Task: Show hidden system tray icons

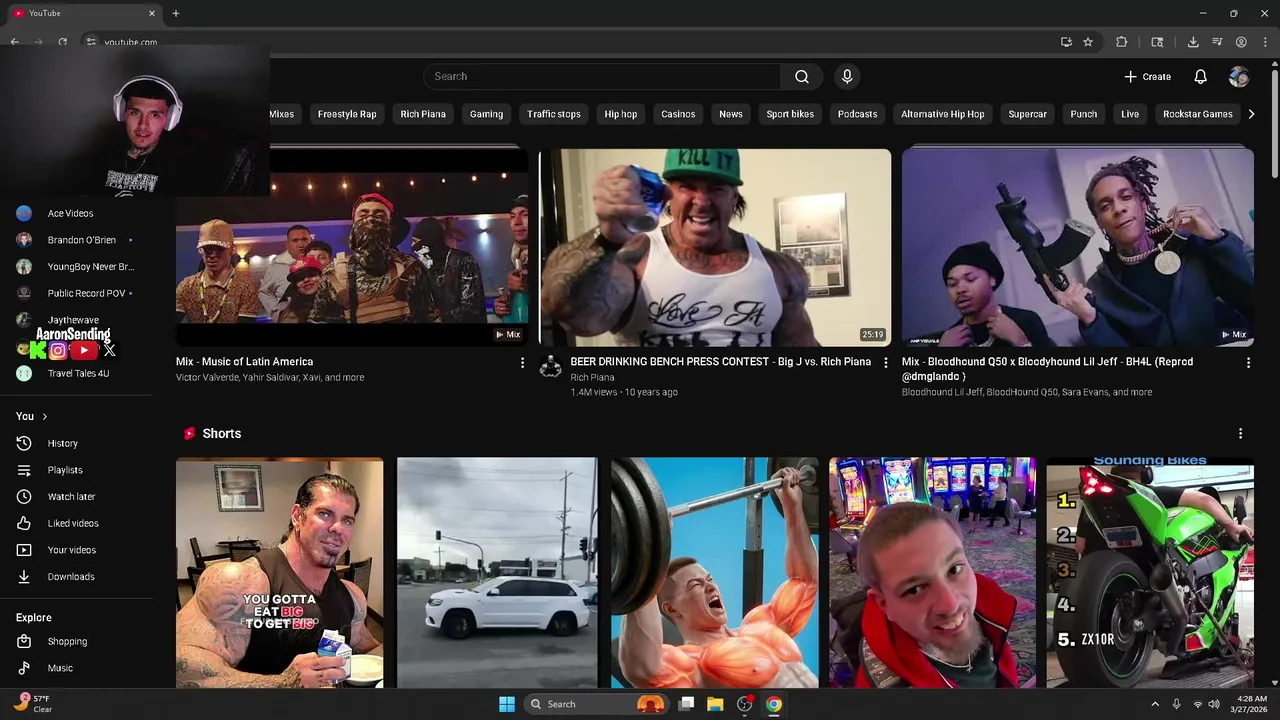Action: pyautogui.click(x=1155, y=704)
